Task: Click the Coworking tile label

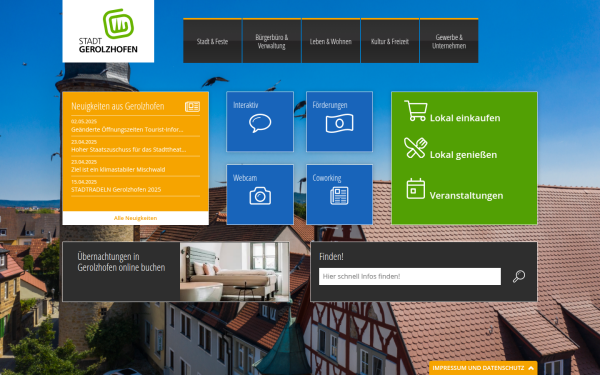Action: coord(327,178)
